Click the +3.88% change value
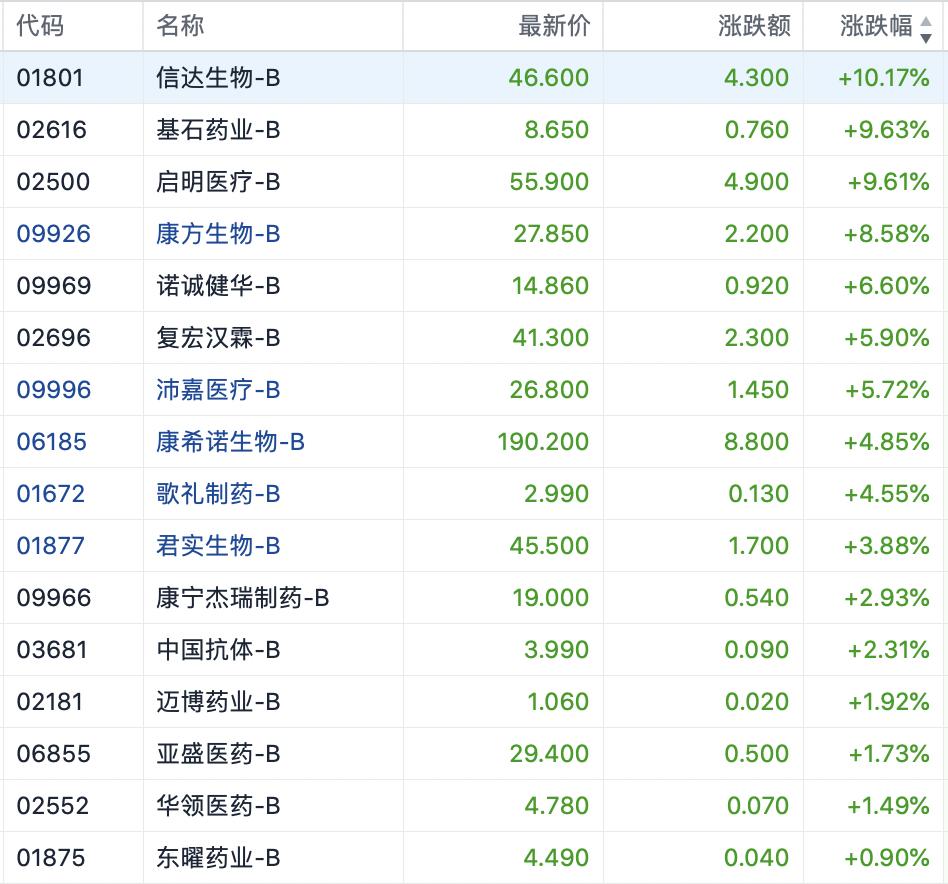Viewport: 948px width, 884px height. (887, 546)
